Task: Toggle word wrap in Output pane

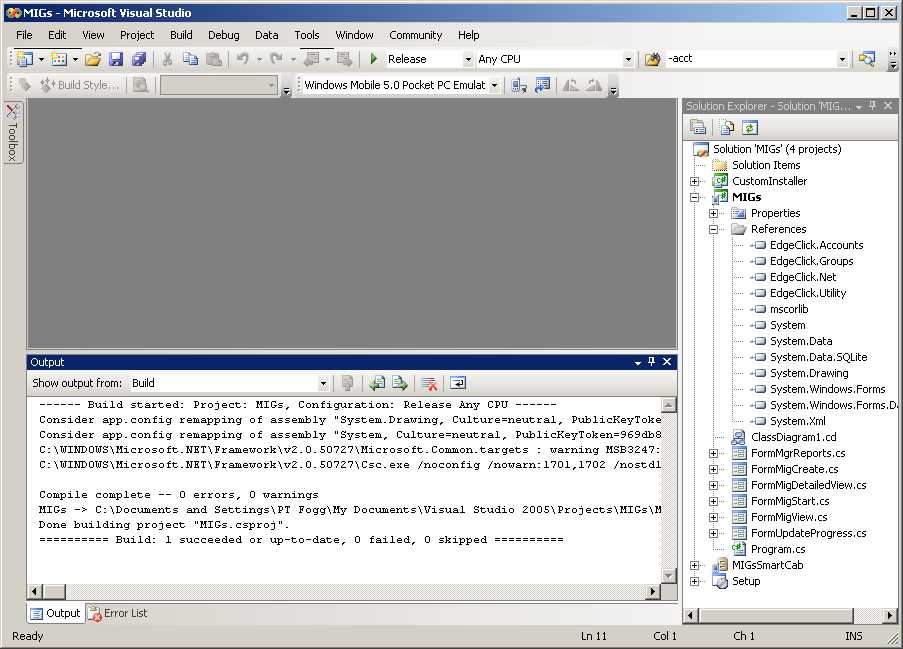Action: [458, 383]
